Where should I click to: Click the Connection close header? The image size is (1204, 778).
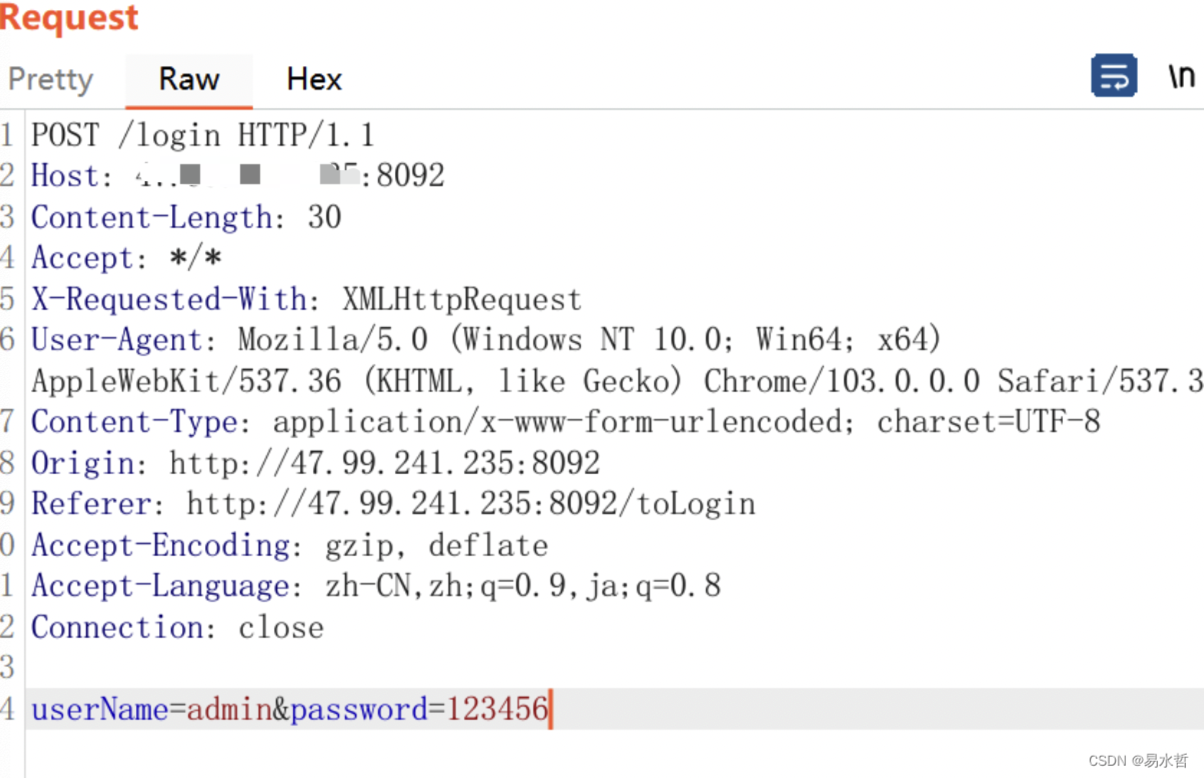coord(178,627)
